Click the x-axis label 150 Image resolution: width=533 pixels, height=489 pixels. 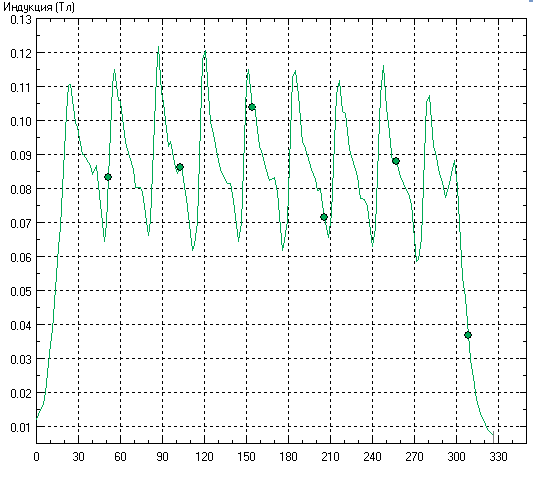(246, 457)
